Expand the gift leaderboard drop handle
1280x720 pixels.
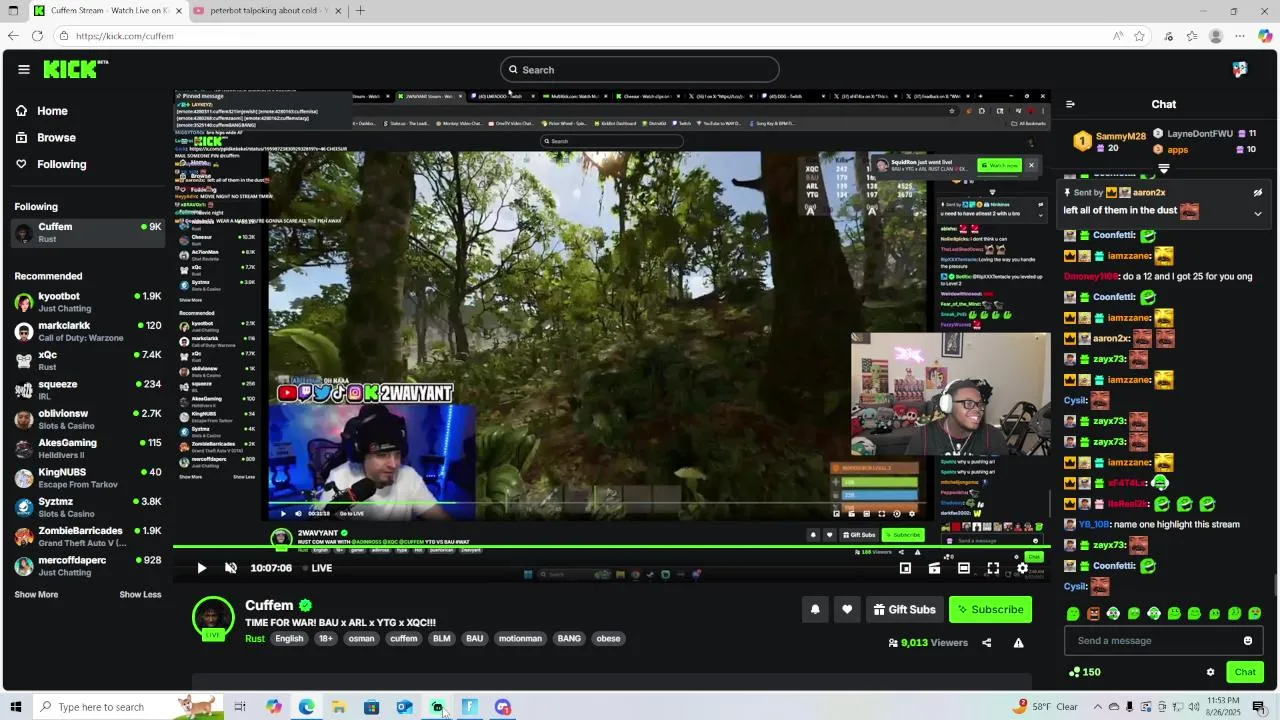click(x=1163, y=169)
